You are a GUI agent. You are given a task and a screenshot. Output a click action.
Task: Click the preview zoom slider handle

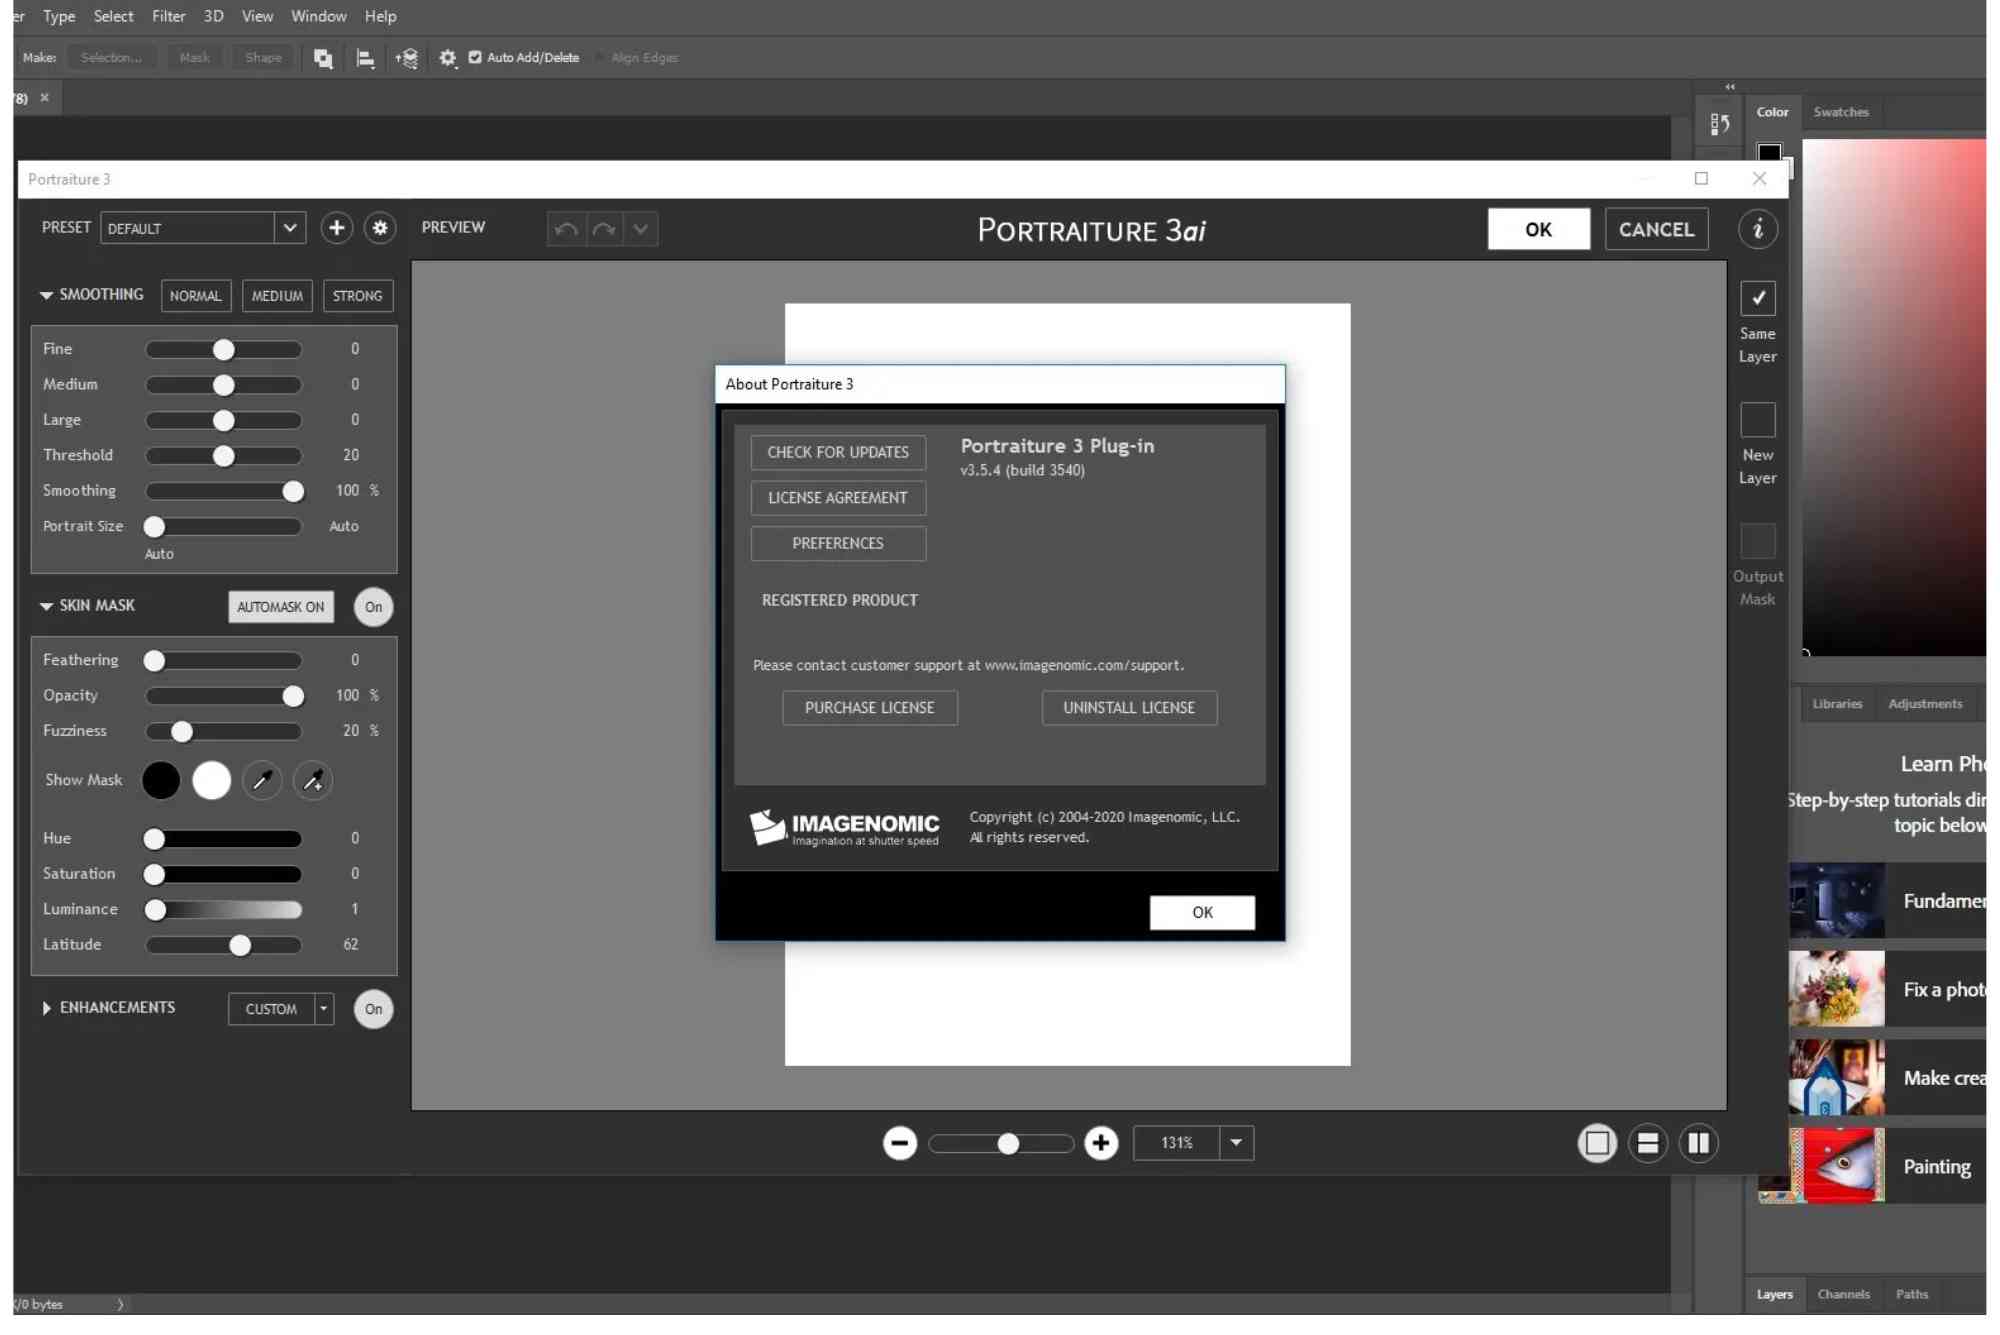click(1008, 1144)
